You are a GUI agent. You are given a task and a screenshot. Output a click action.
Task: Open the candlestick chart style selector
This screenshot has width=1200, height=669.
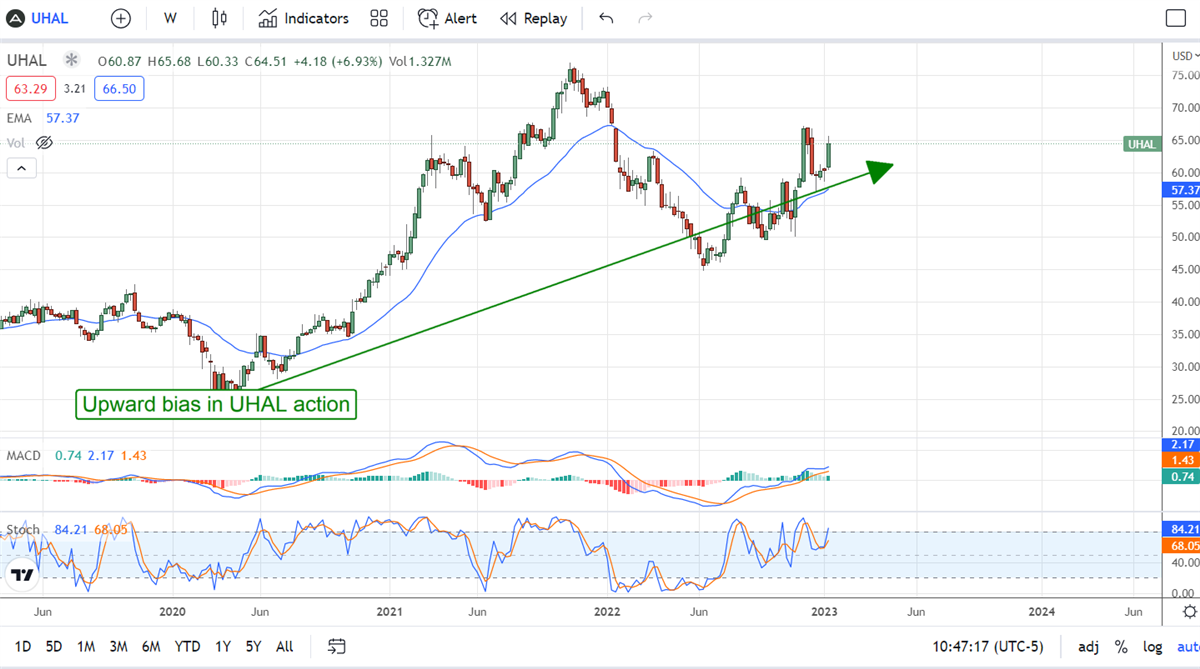click(220, 18)
